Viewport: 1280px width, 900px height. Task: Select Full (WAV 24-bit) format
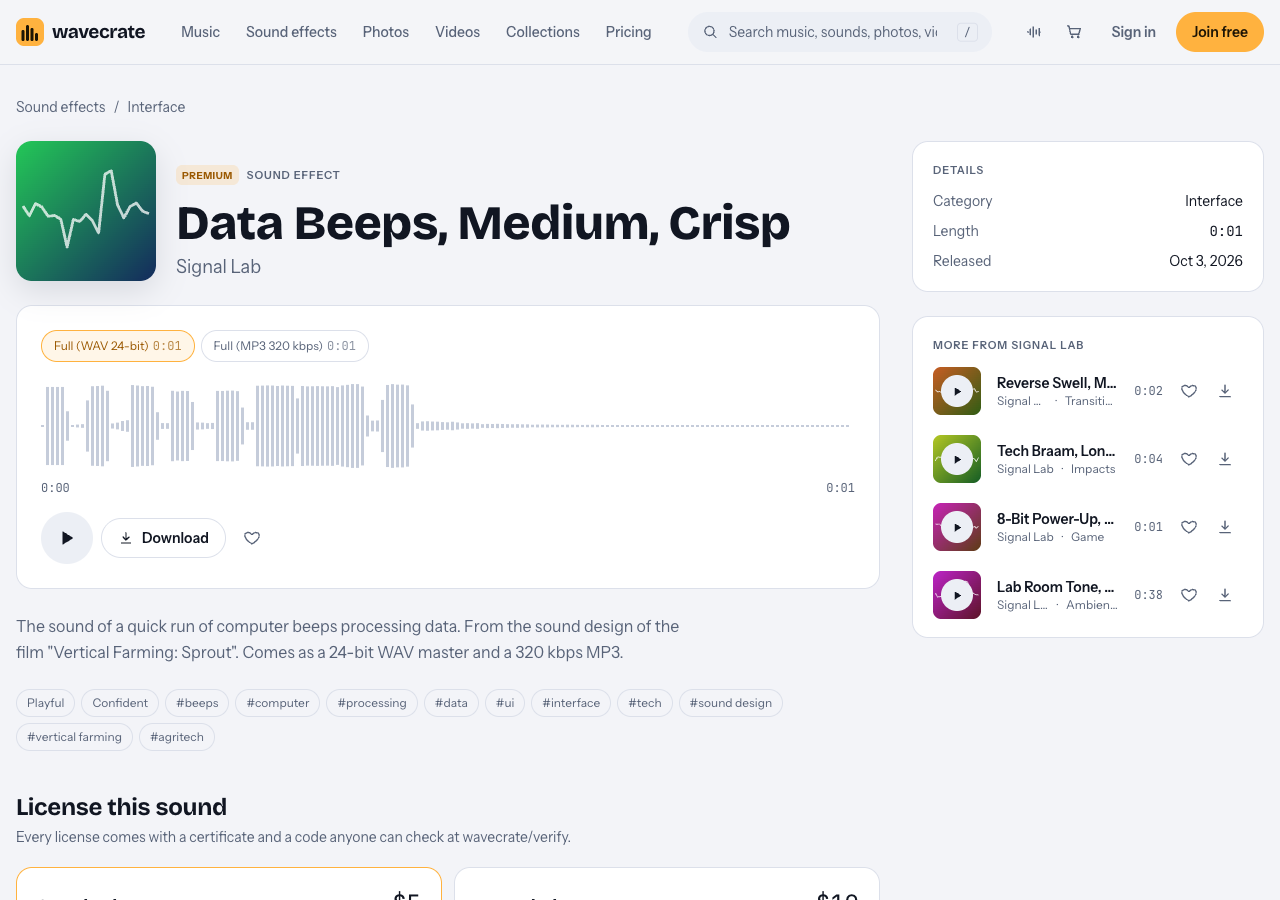pos(118,346)
